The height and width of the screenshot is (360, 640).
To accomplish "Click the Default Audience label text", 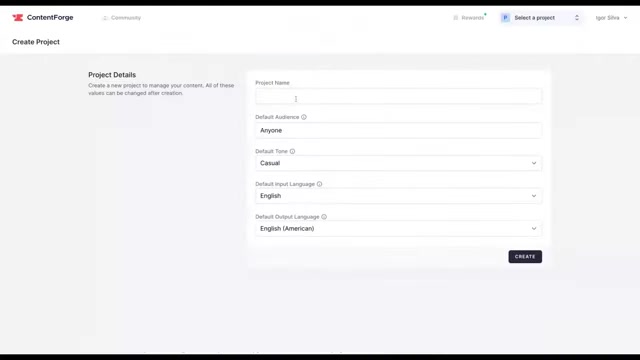I will coord(277,117).
